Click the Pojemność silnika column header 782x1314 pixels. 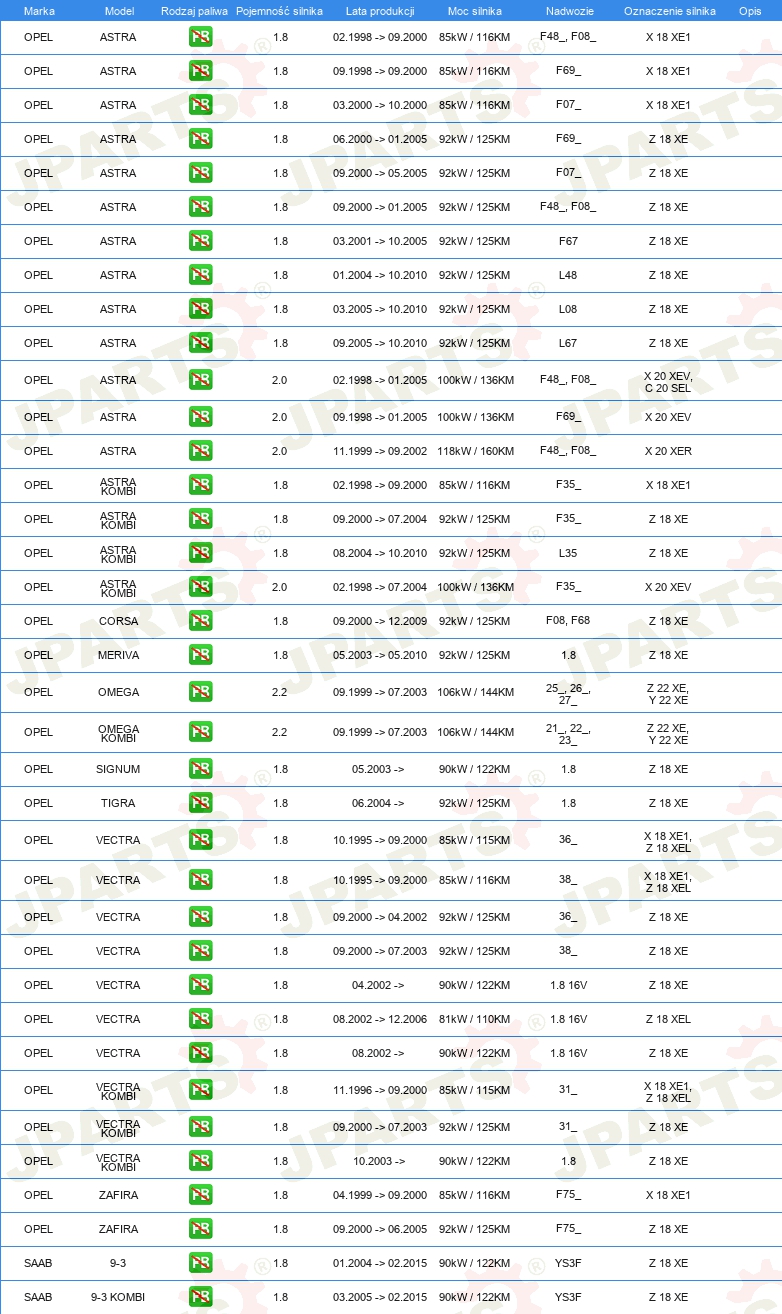pos(280,11)
